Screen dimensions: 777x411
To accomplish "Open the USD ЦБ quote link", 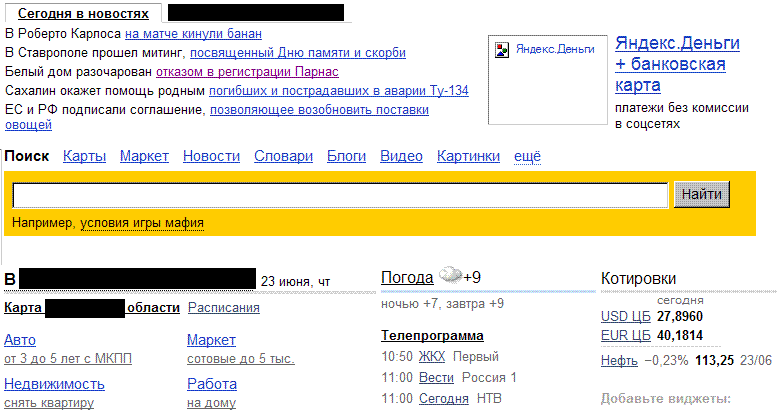I will [x=625, y=316].
